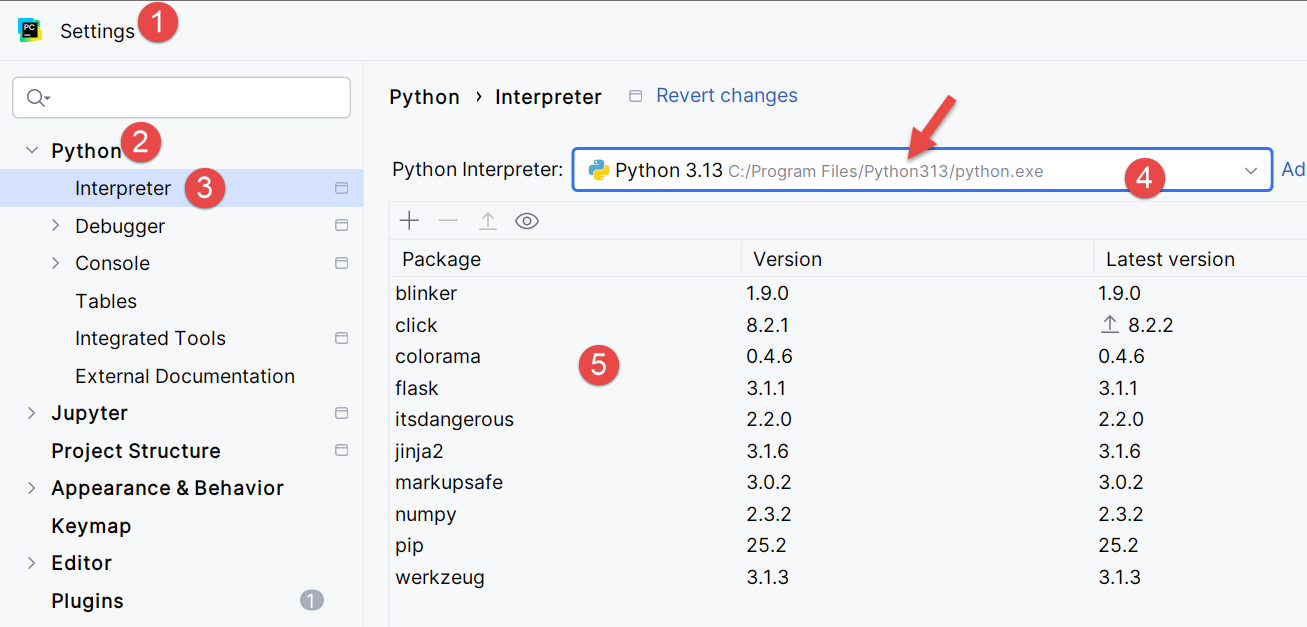Click the Python breadcrumb link
This screenshot has width=1307, height=627.
point(424,97)
